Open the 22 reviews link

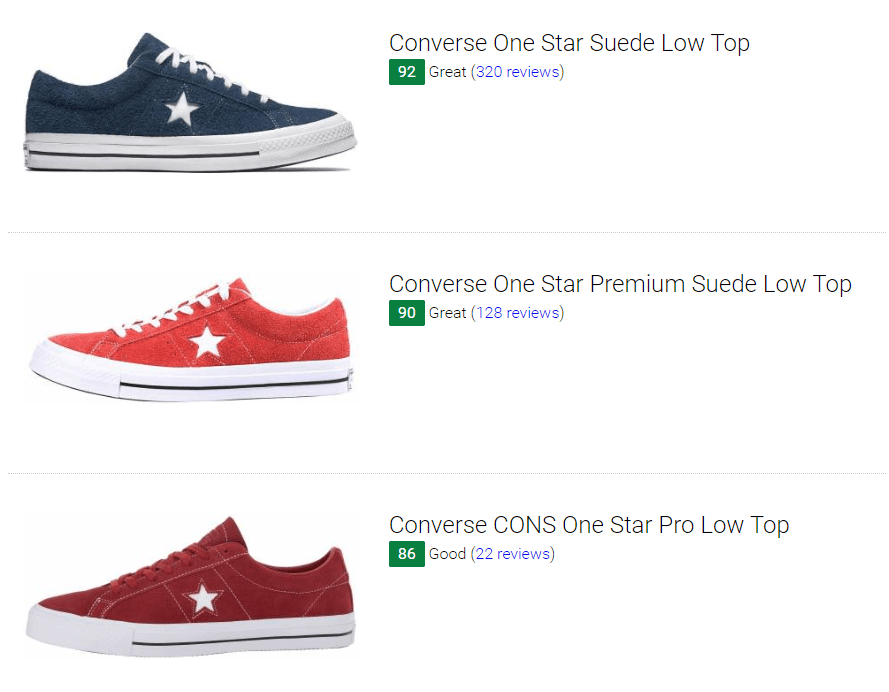(513, 554)
